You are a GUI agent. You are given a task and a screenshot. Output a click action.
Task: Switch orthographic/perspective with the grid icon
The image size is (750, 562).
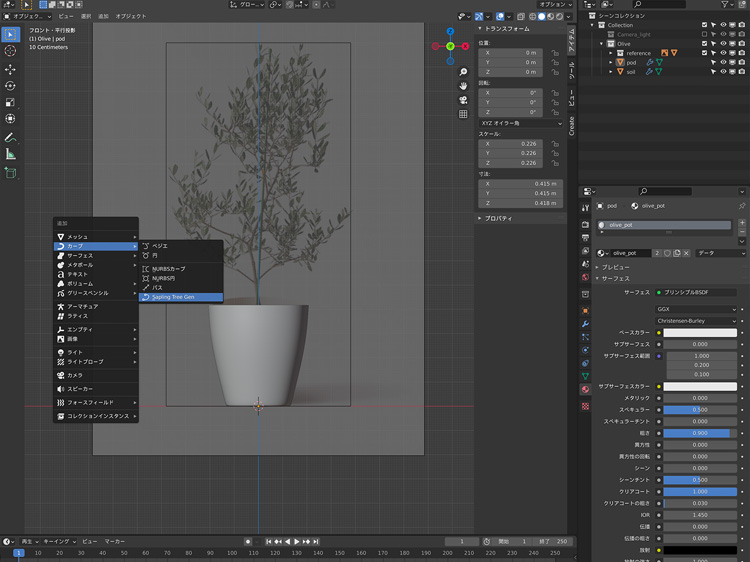(464, 114)
